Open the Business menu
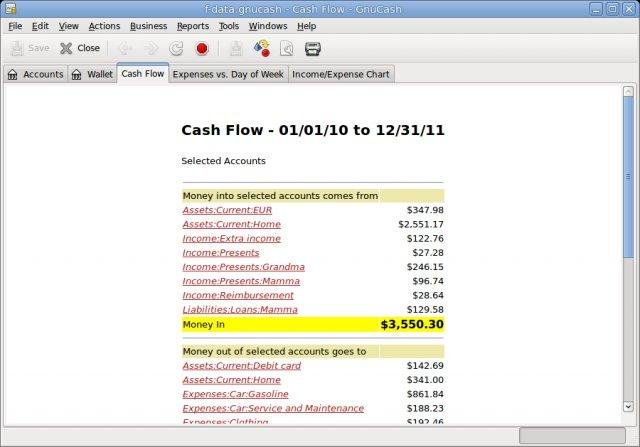The height and width of the screenshot is (447, 640). [148, 26]
